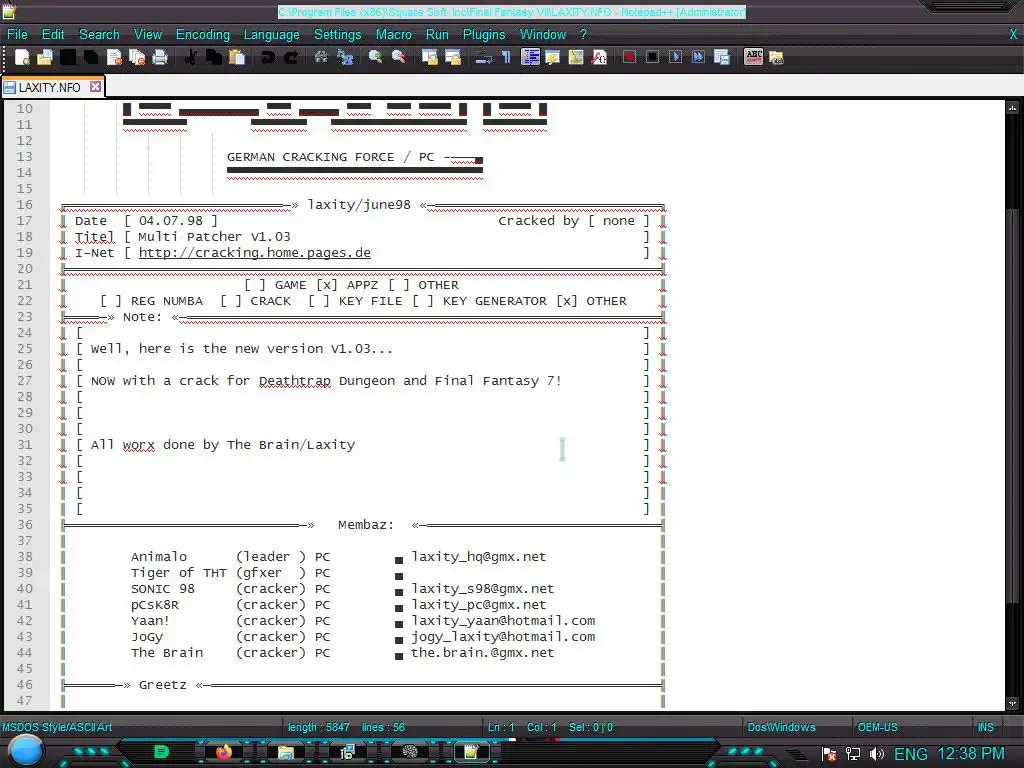Screen dimensions: 1024x768
Task: Toggle the INS insert mode indicator
Action: coord(985,727)
